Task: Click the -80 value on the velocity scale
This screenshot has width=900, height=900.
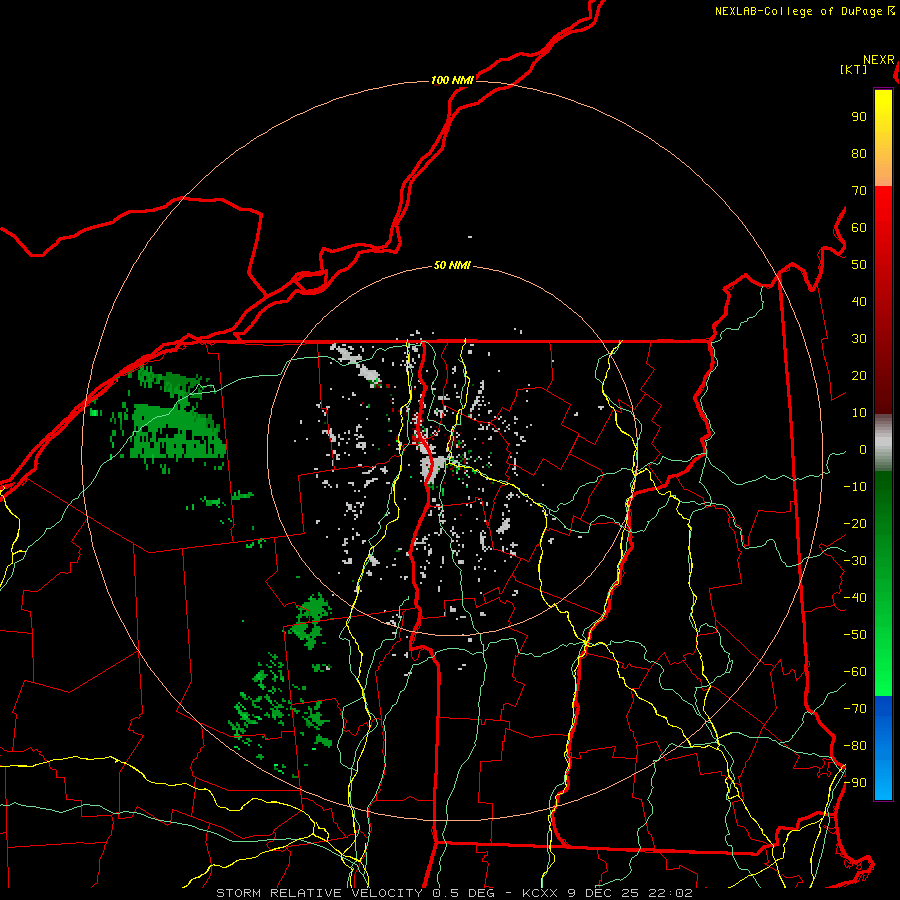Action: pyautogui.click(x=855, y=746)
